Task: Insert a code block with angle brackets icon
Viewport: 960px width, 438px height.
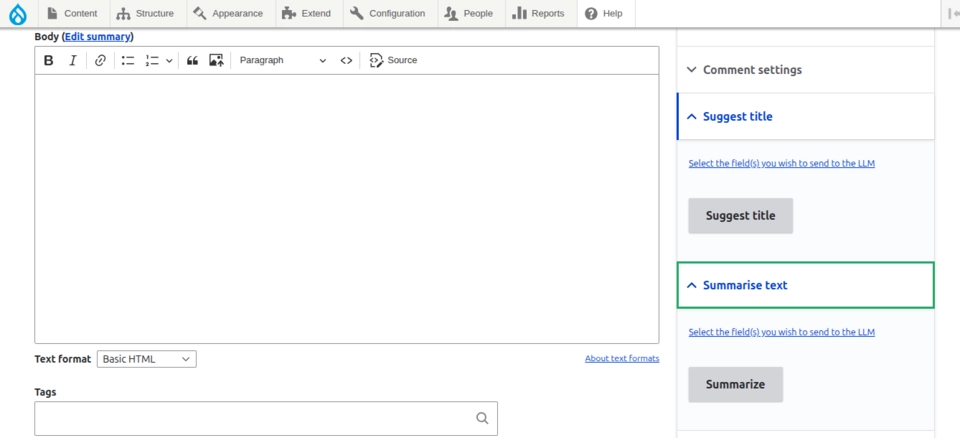Action: [x=347, y=60]
